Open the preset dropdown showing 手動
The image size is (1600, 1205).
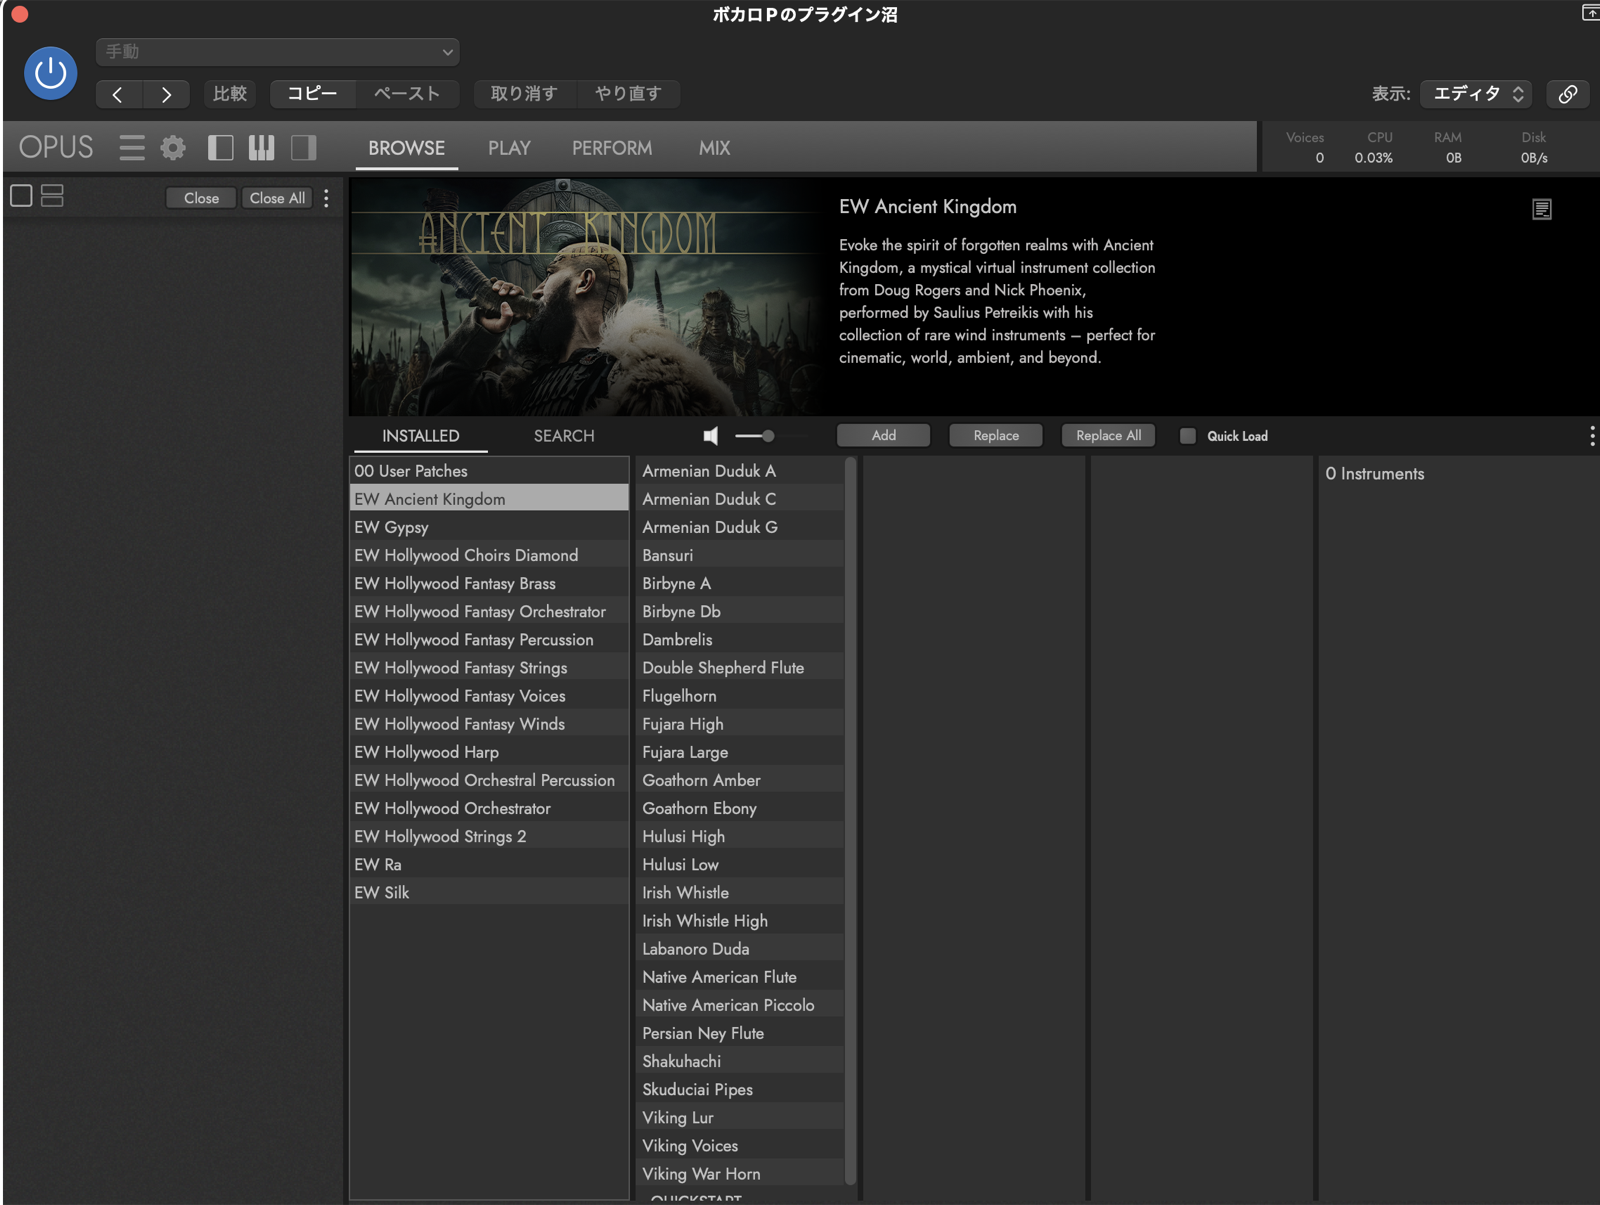tap(277, 51)
